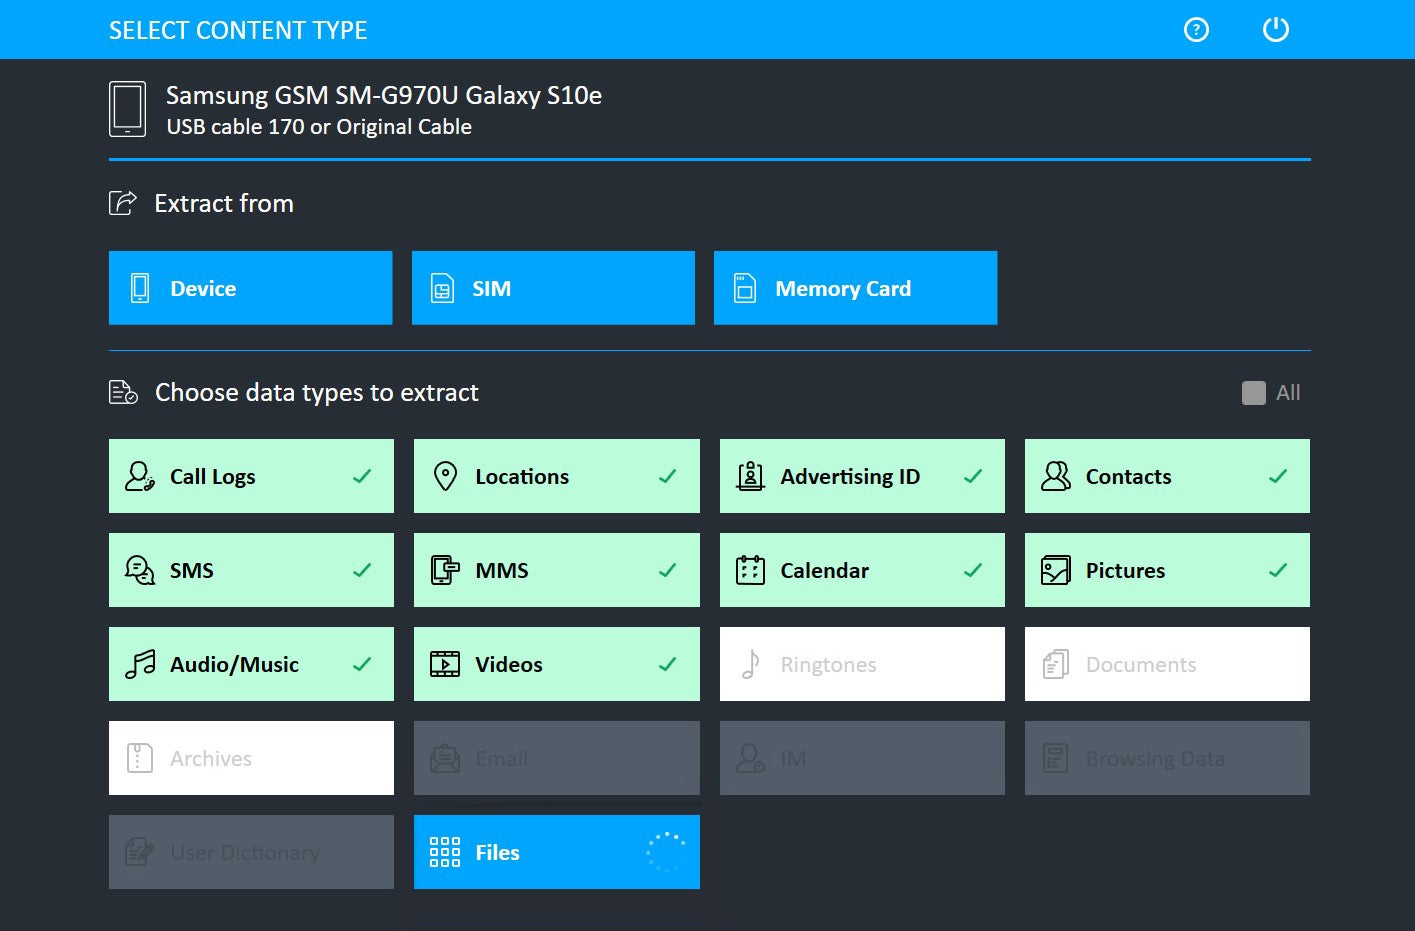This screenshot has width=1415, height=931.
Task: Open the help question mark icon
Action: click(1196, 29)
